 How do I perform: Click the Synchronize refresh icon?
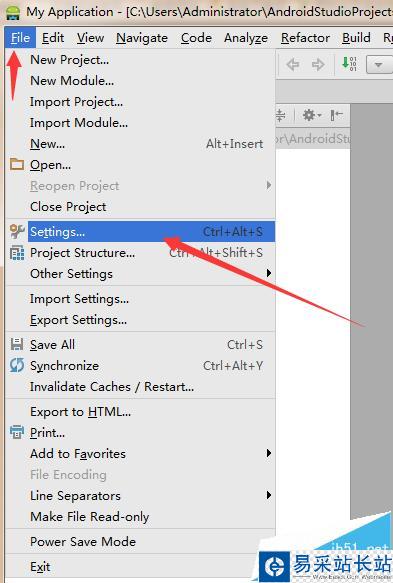[x=17, y=365]
